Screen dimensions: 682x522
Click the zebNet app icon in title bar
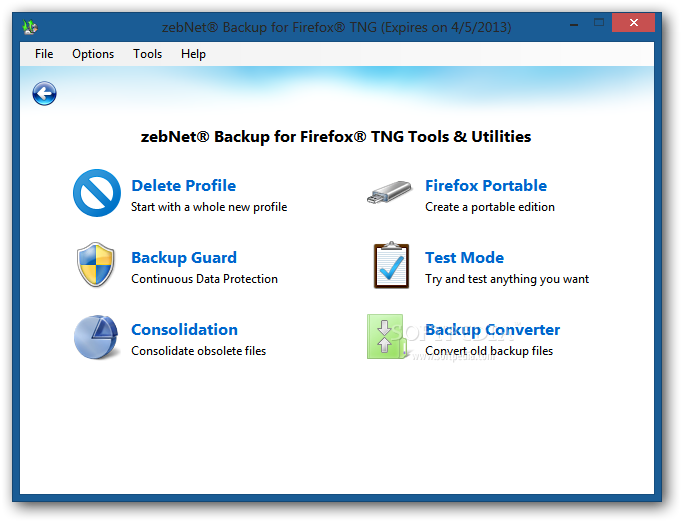30,27
